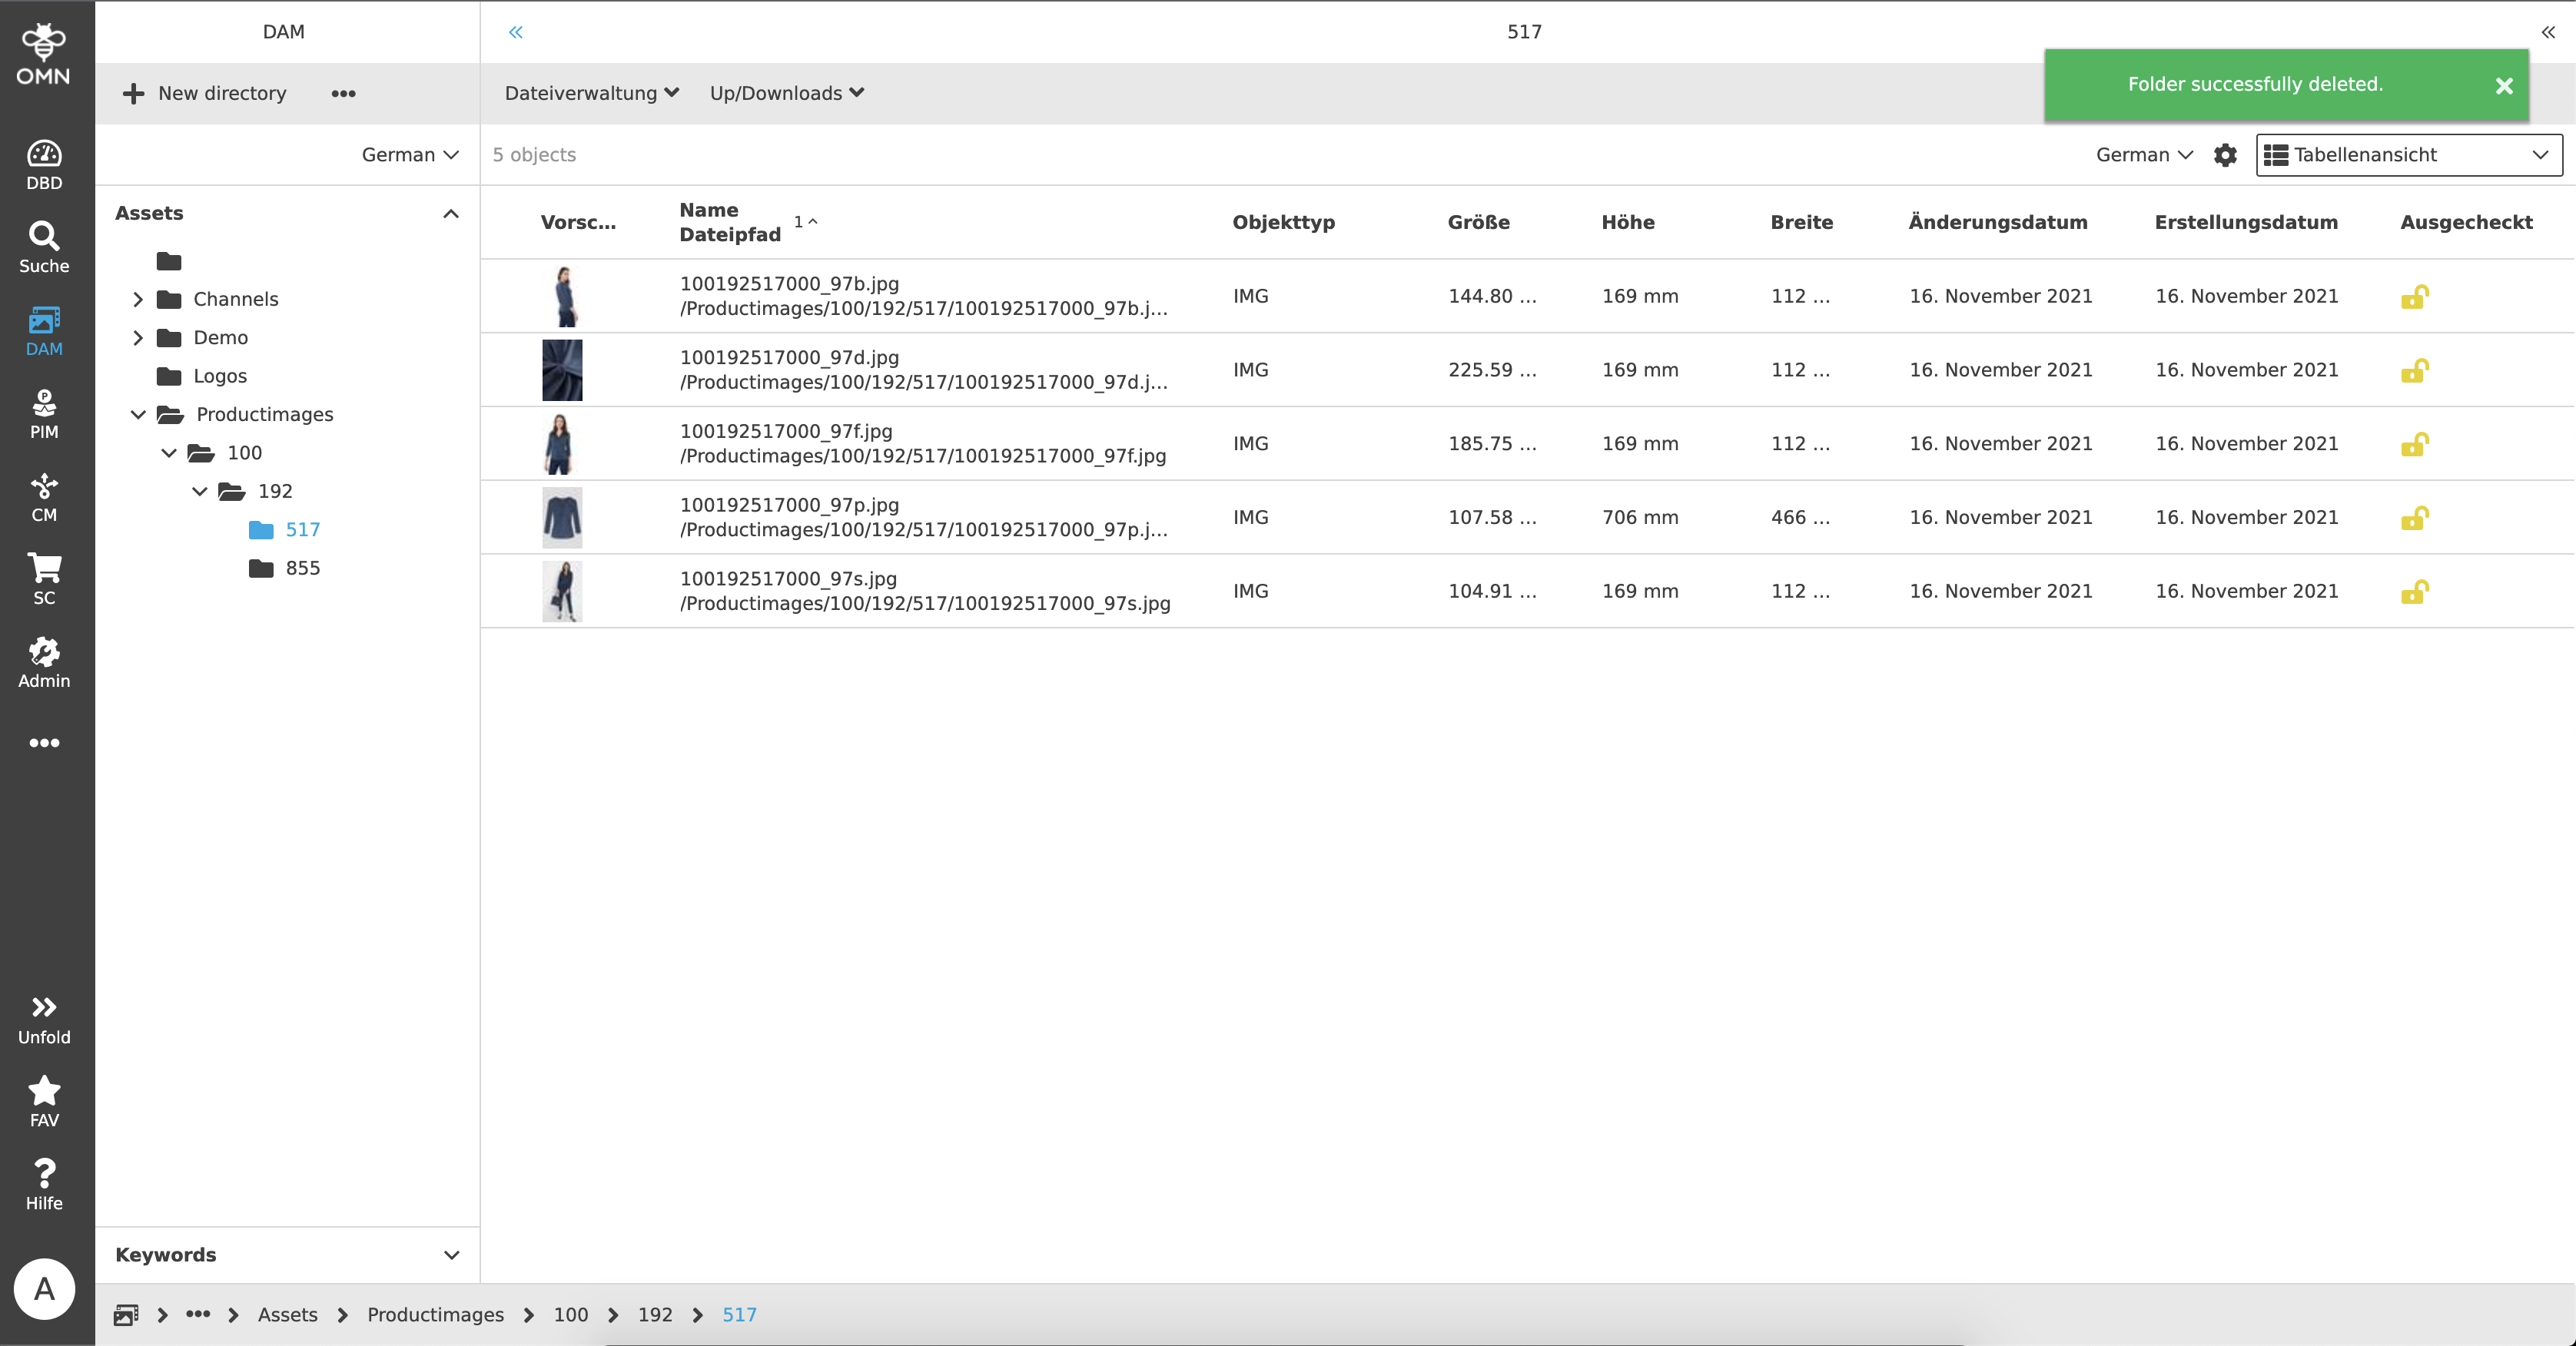
Task: Open the Dateiverwaltung menu
Action: point(591,93)
